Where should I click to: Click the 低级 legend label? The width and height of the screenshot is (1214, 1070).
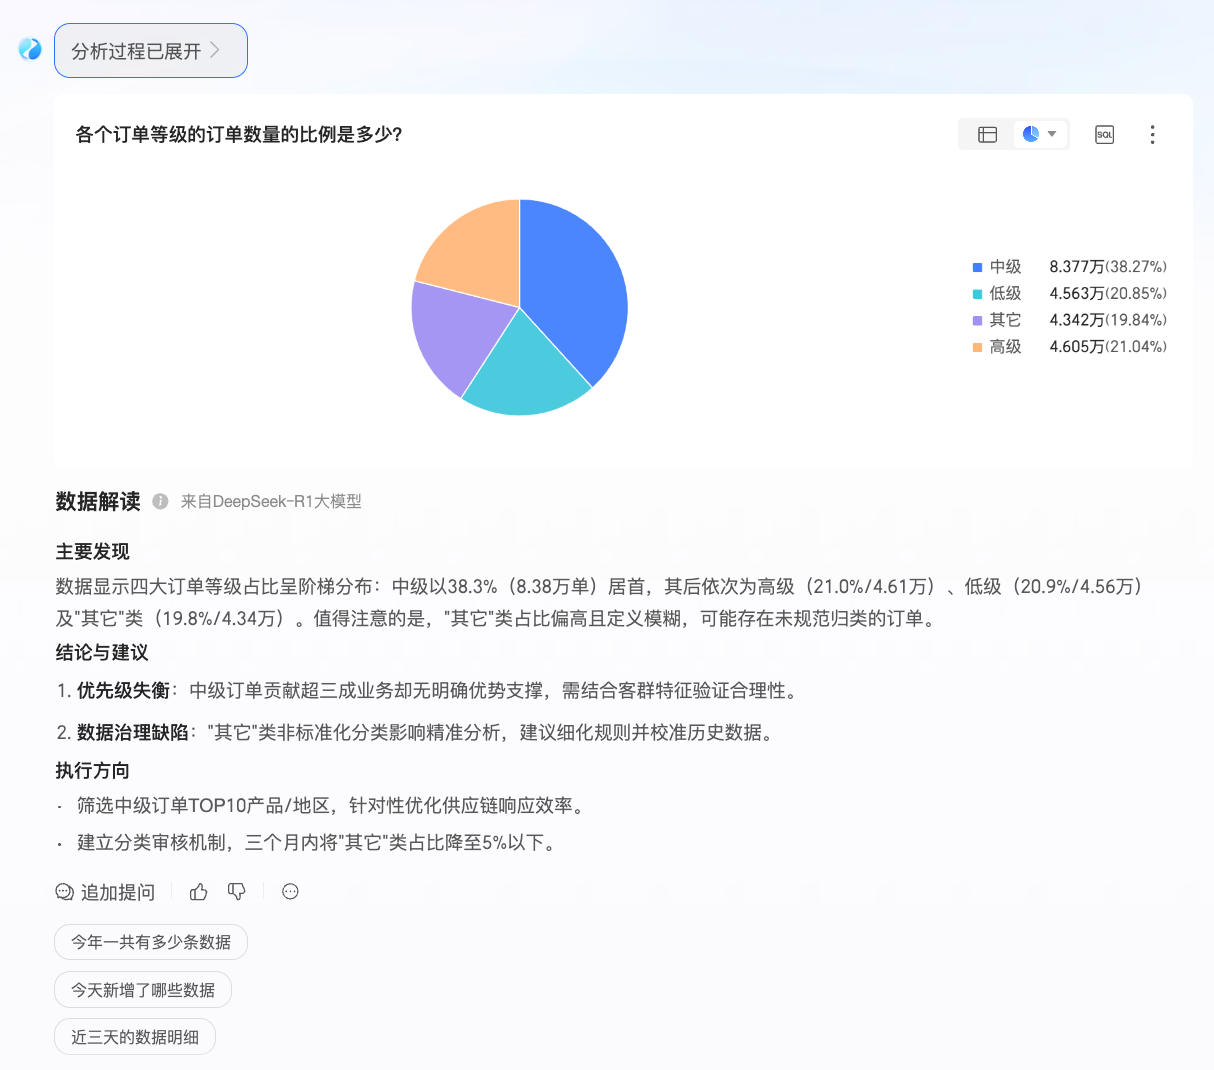click(x=1006, y=294)
